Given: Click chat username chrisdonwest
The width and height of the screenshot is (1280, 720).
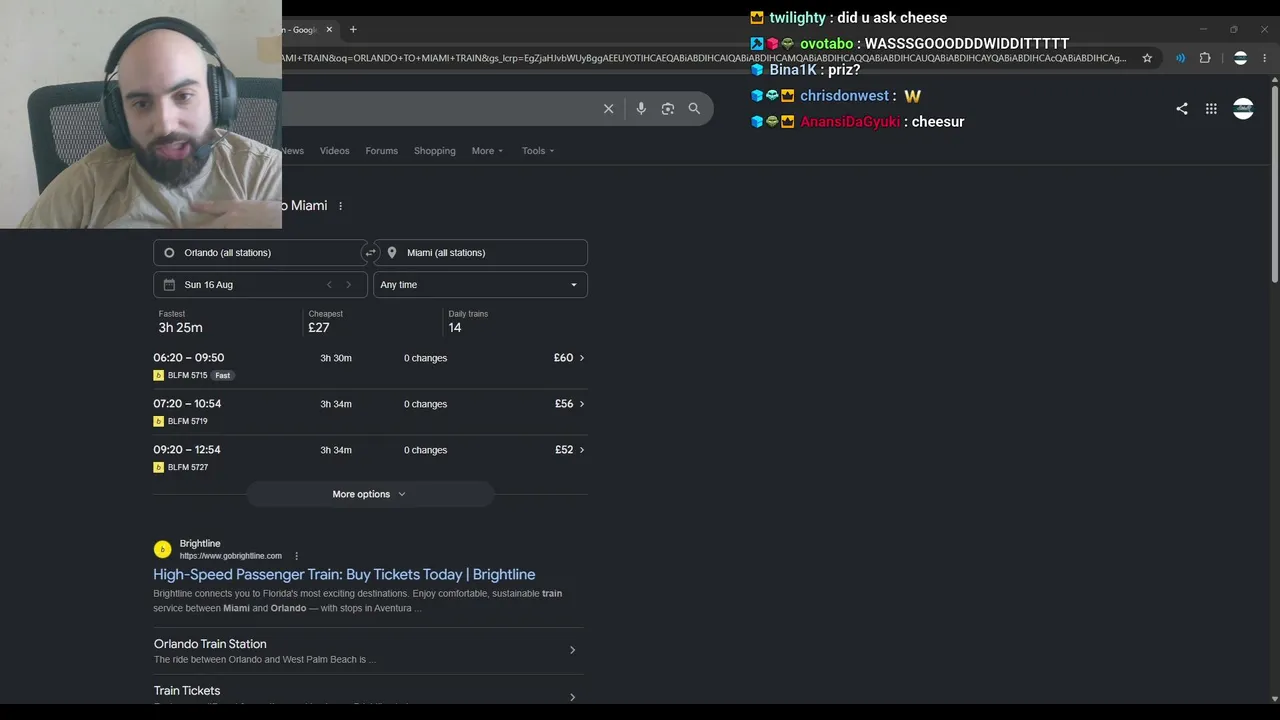Looking at the screenshot, I should (845, 96).
